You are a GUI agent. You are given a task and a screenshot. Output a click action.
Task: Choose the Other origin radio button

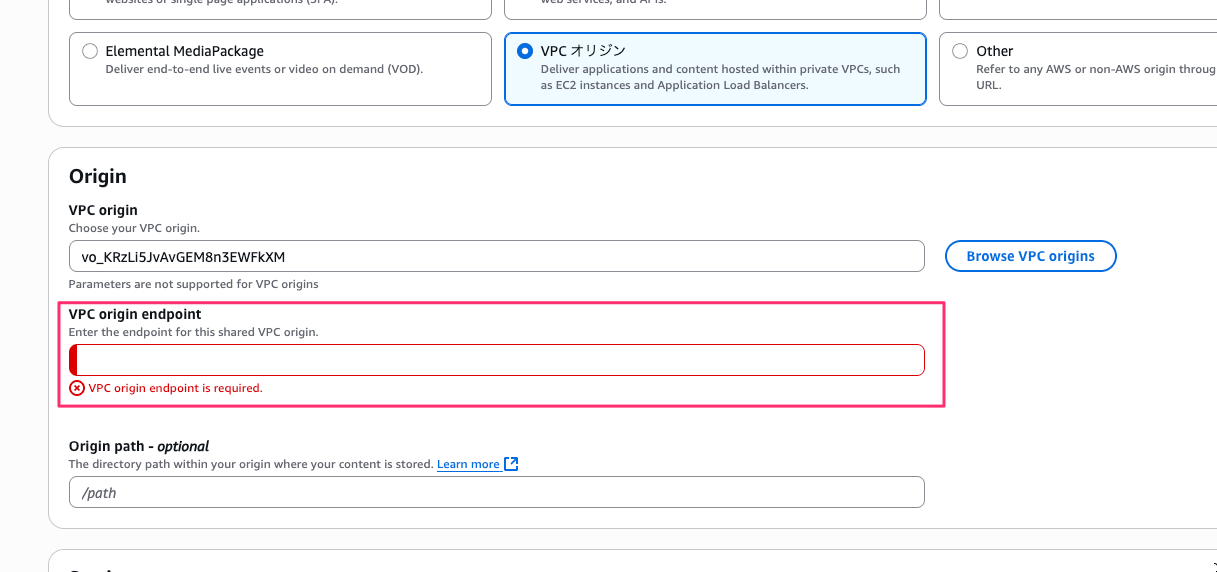960,51
